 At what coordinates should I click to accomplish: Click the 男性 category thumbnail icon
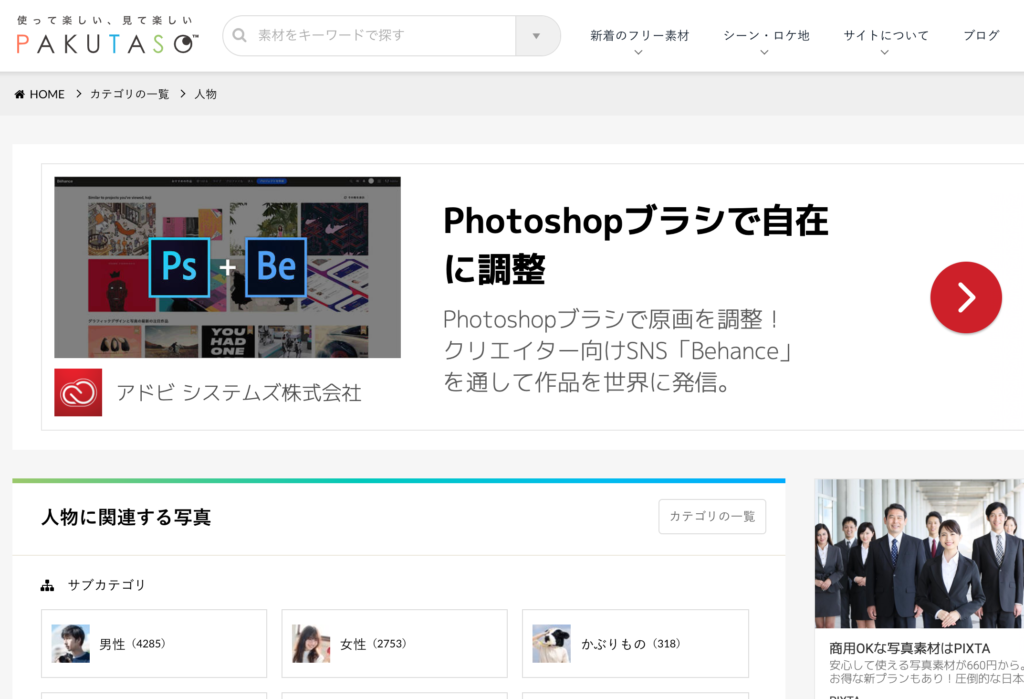point(71,644)
